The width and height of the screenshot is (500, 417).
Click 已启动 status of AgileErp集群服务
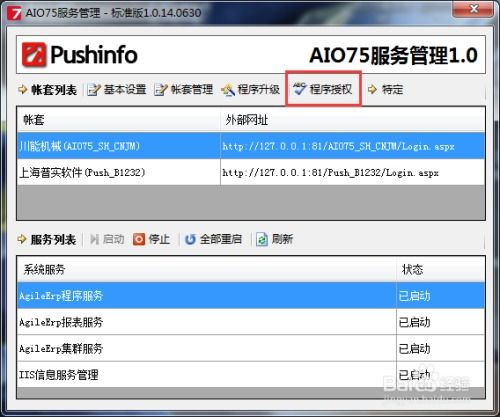414,349
